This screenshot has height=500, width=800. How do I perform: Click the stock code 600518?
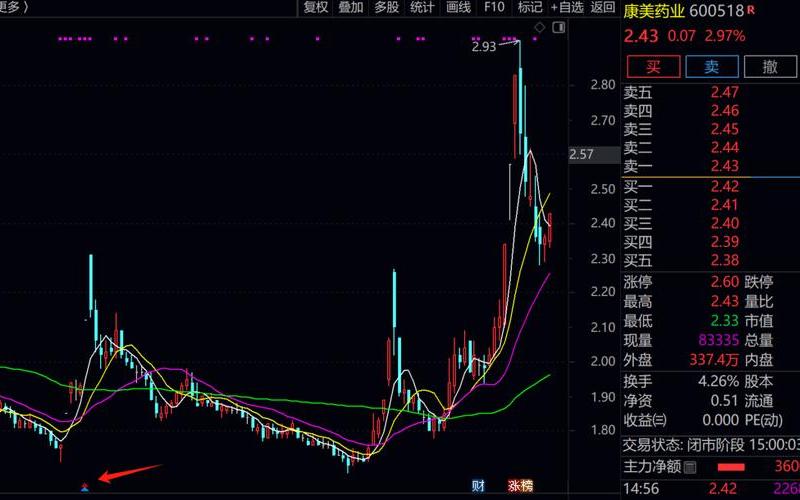pyautogui.click(x=716, y=11)
